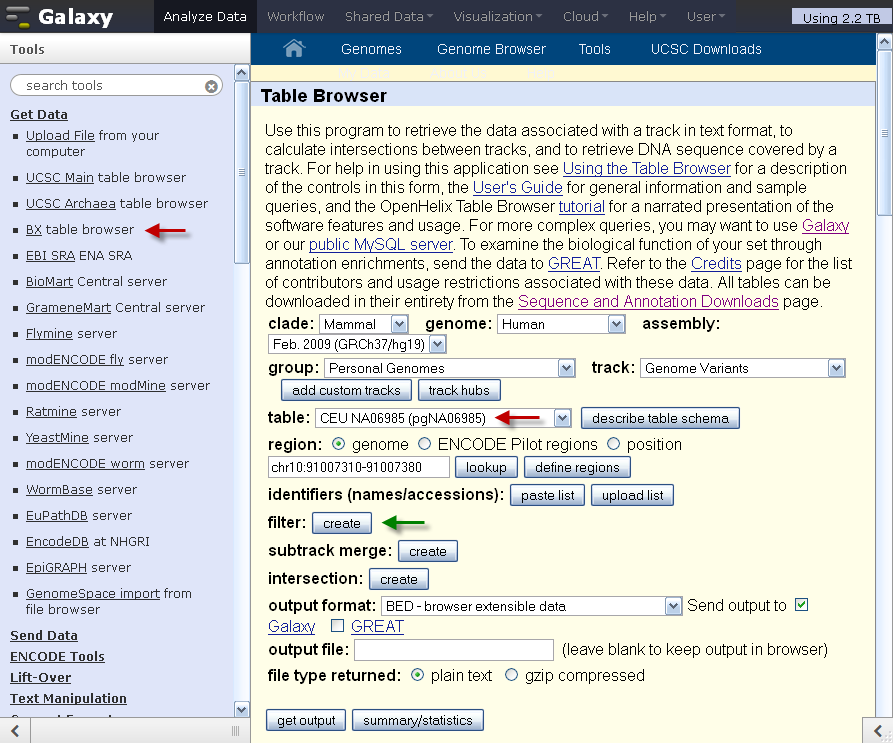Collapse the tools panel with left arrow

pos(15,730)
